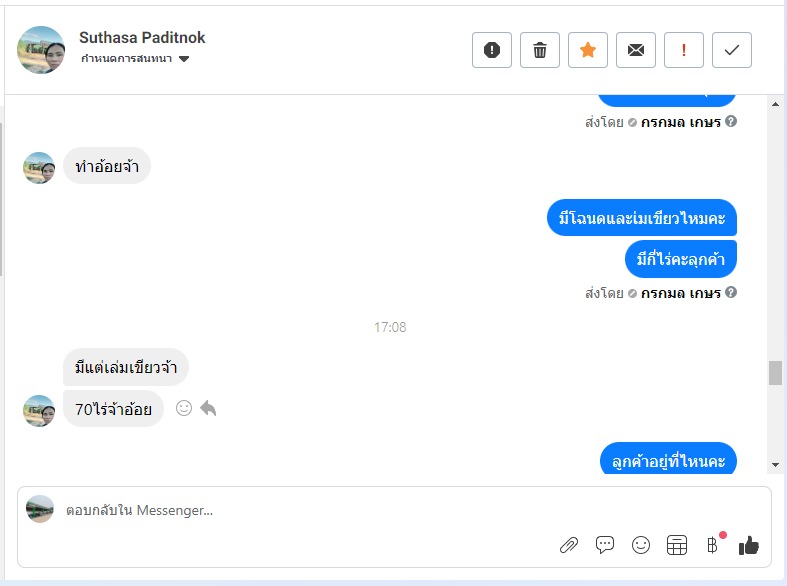Reply to the 70ไร่จ้าอ้อย message with arrow
This screenshot has width=787, height=586.
pyautogui.click(x=208, y=408)
